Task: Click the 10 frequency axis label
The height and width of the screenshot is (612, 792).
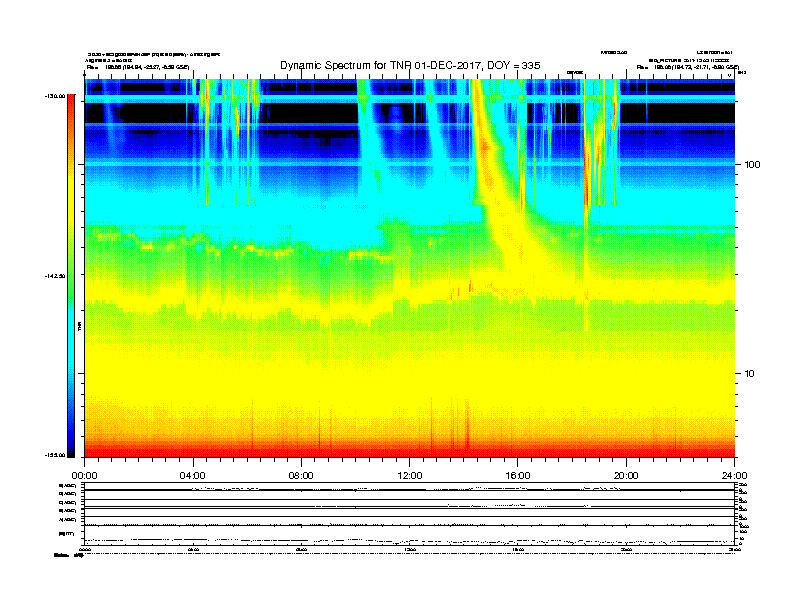Action: click(x=750, y=374)
